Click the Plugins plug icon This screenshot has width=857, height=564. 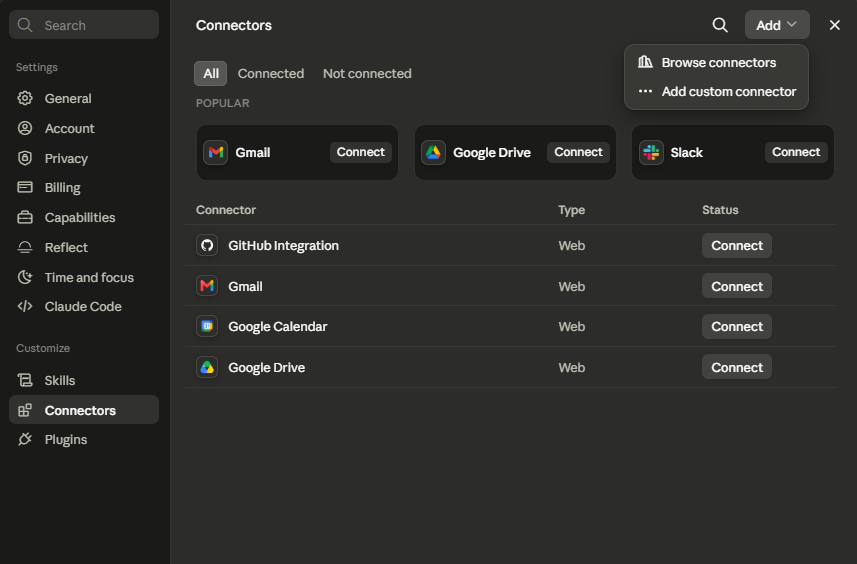[x=25, y=439]
